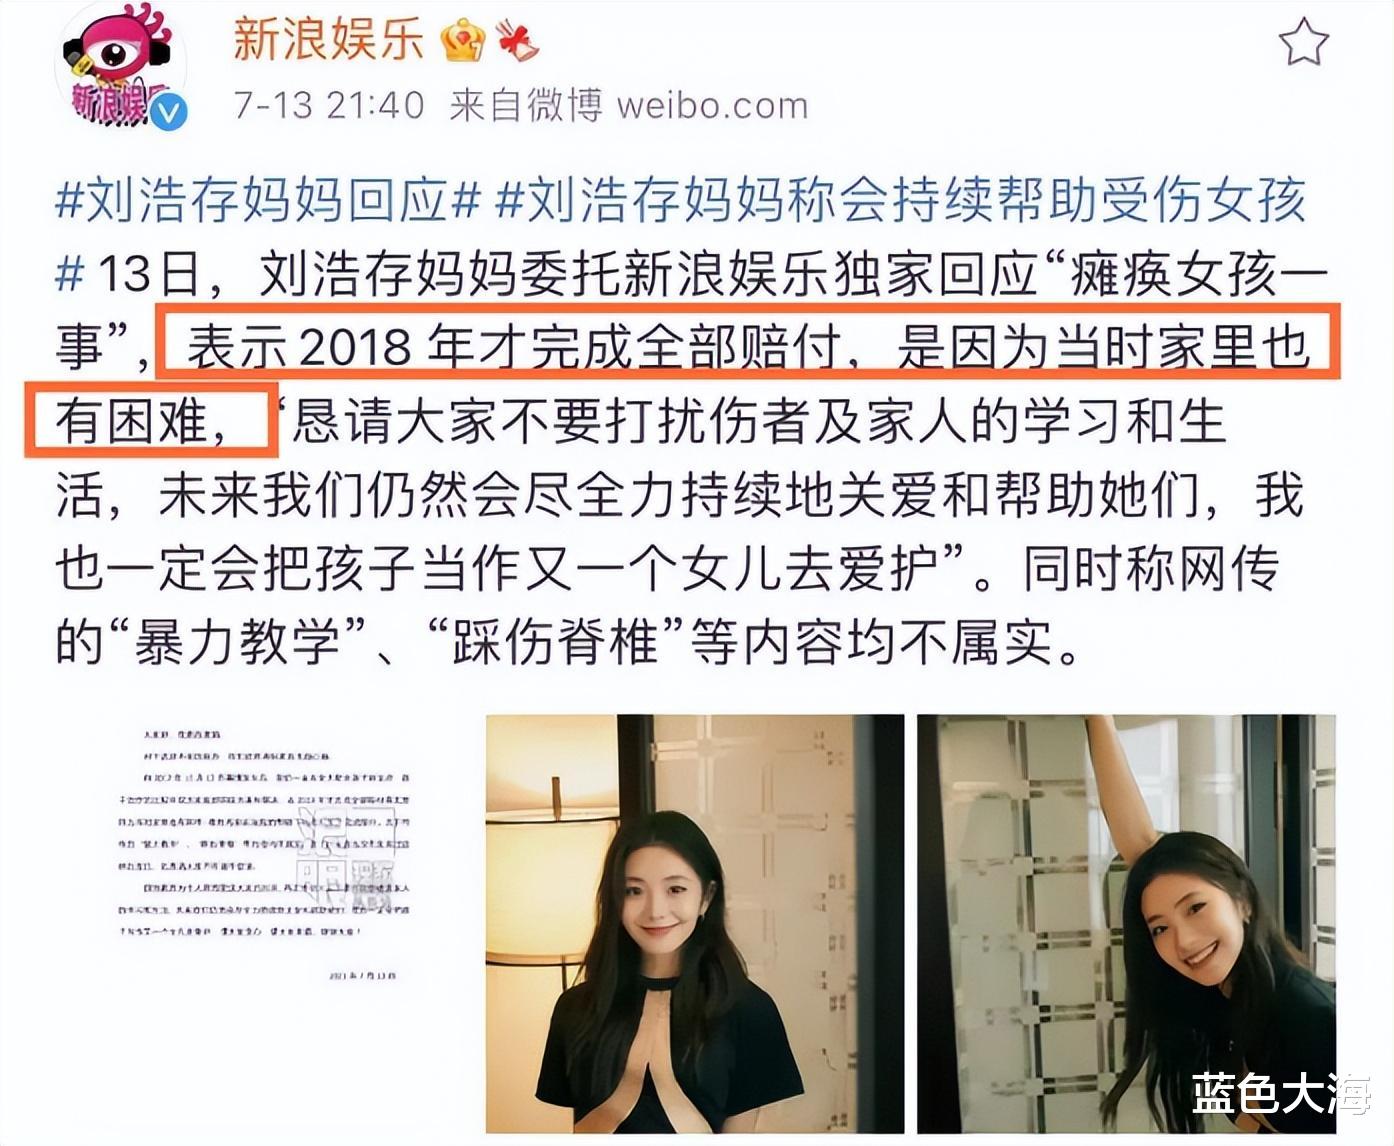Image resolution: width=1394 pixels, height=1146 pixels.
Task: Open the middle photo with lamp
Action: 695,924
